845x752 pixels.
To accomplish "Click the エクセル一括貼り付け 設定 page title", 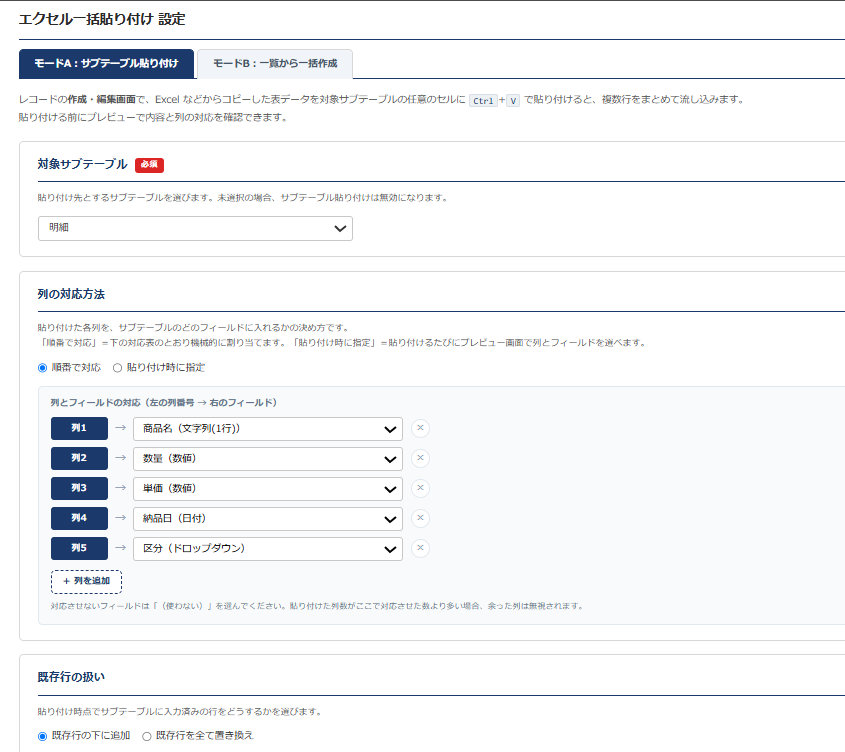I will (102, 19).
